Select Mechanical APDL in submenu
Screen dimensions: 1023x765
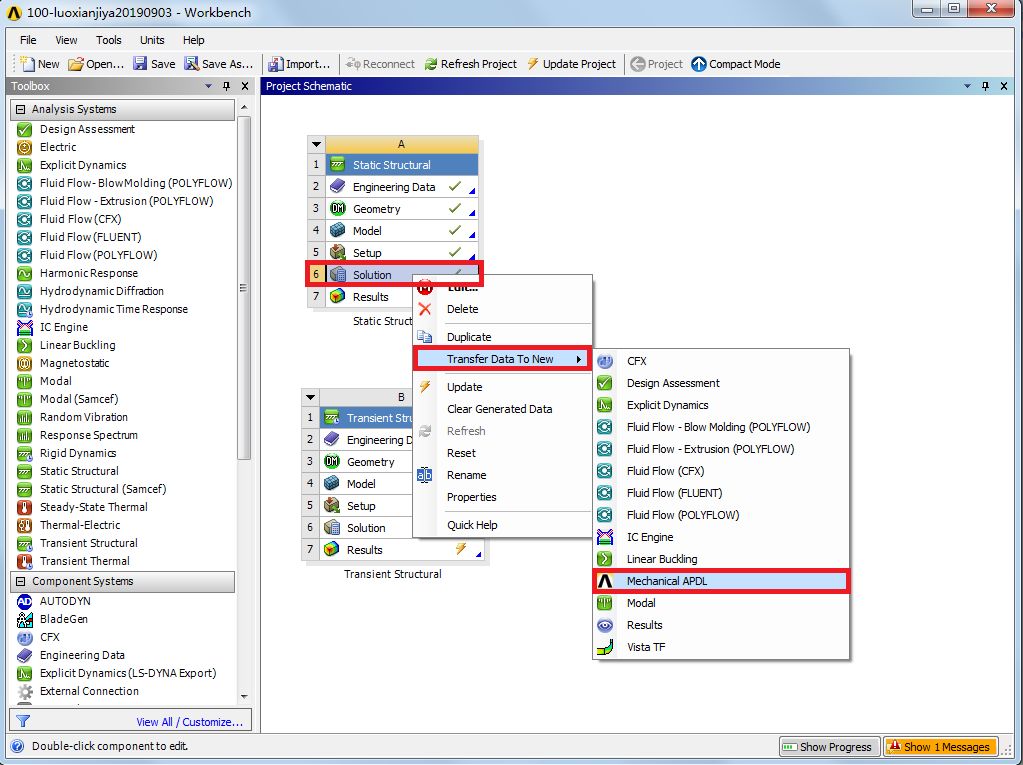[x=721, y=581]
